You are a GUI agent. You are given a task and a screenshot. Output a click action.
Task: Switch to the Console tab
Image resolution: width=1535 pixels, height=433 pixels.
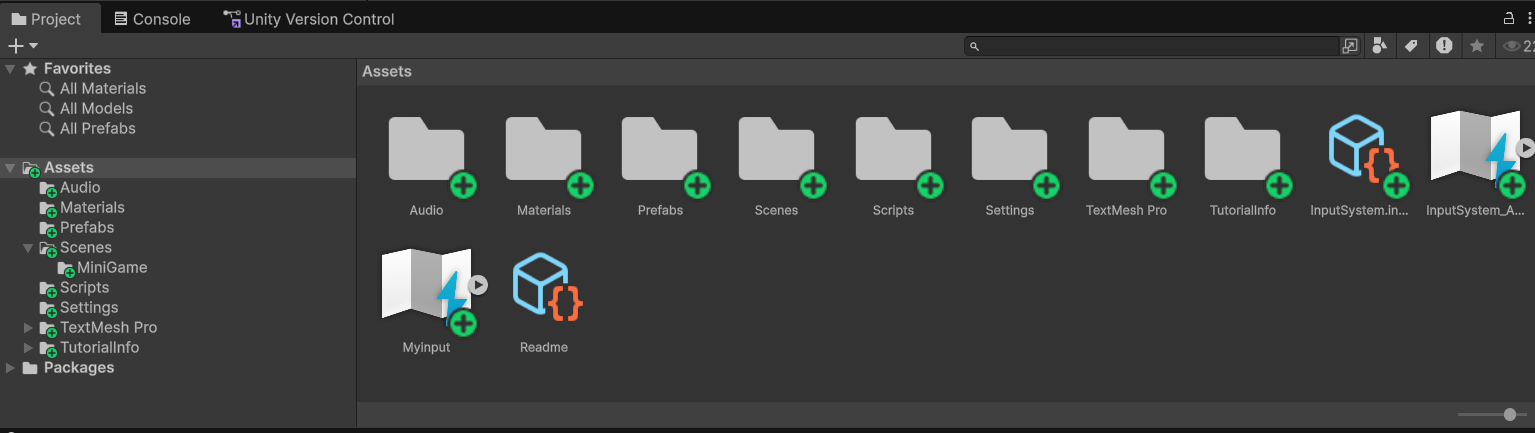click(x=152, y=19)
